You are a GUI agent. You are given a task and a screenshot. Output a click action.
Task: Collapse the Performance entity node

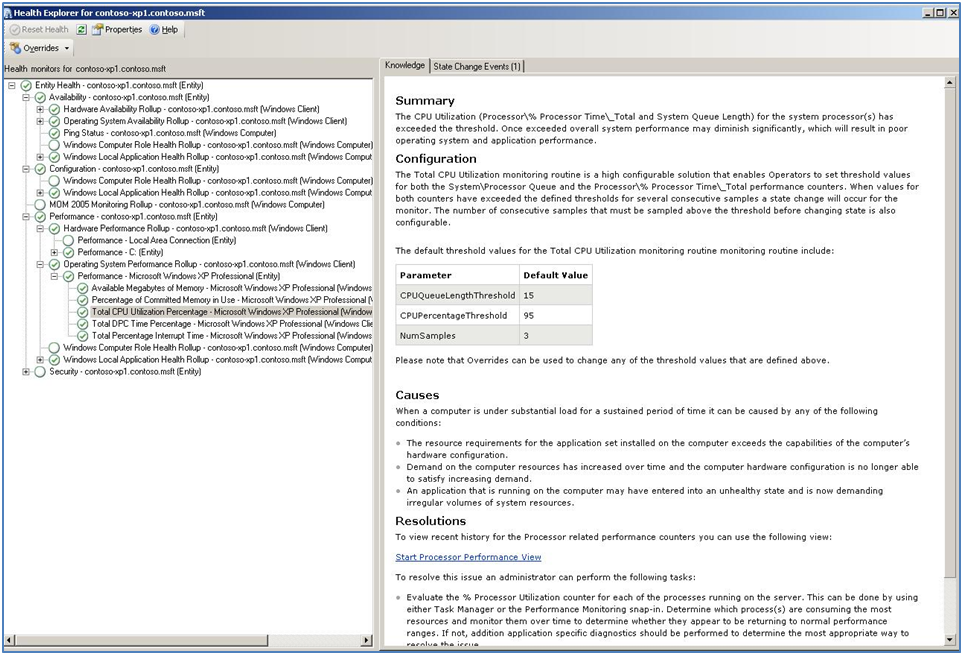(x=26, y=217)
